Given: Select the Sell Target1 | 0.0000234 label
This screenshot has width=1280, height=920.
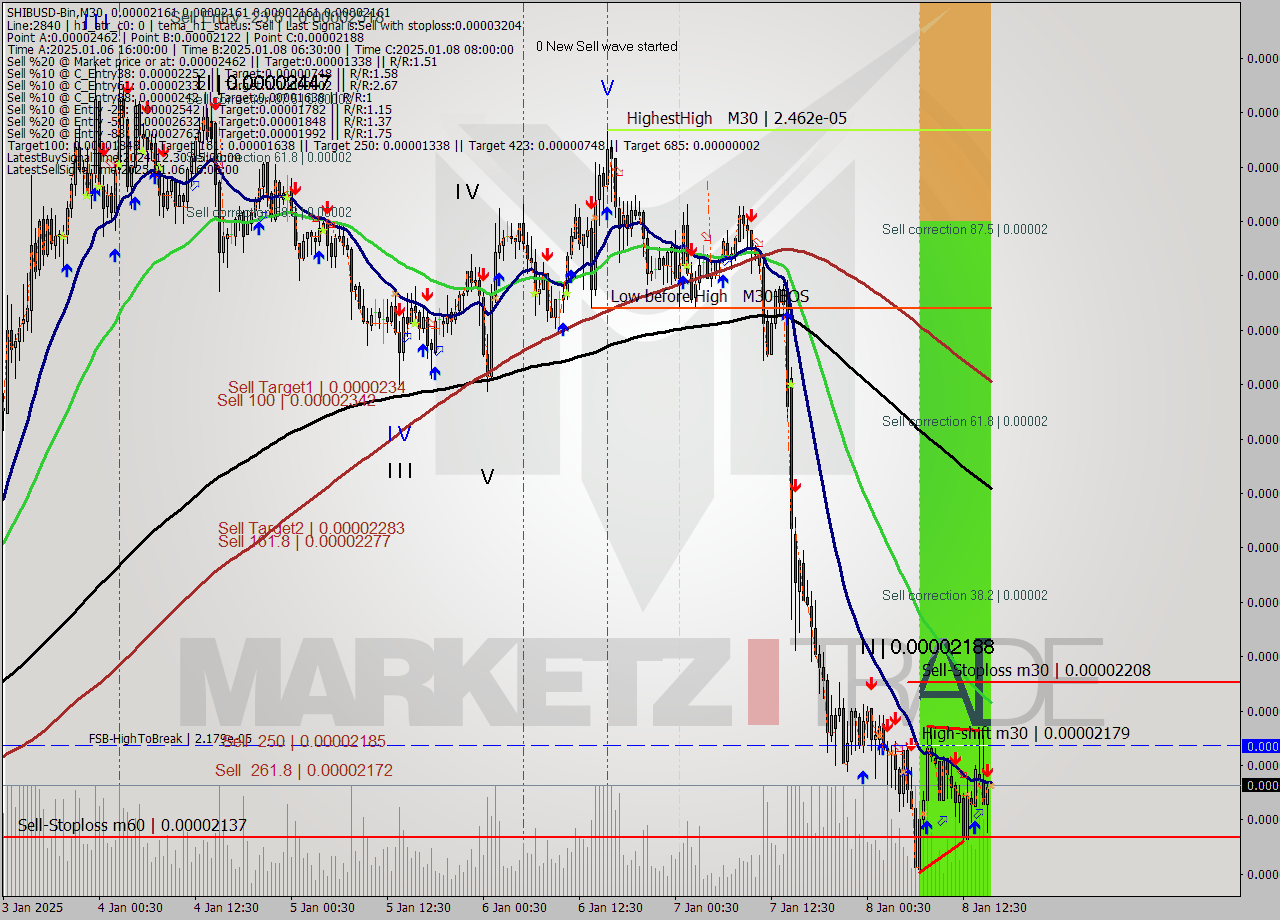Looking at the screenshot, I should [x=317, y=388].
